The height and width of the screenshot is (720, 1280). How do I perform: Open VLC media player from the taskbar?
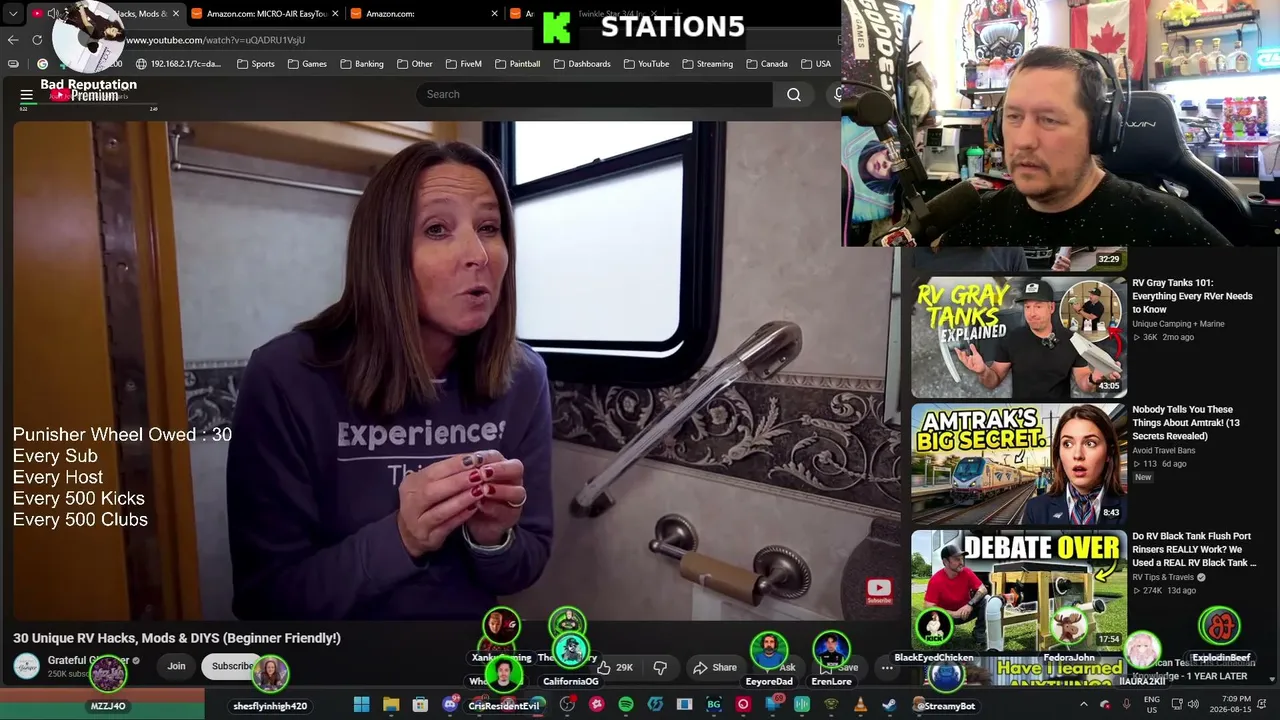pyautogui.click(x=860, y=705)
